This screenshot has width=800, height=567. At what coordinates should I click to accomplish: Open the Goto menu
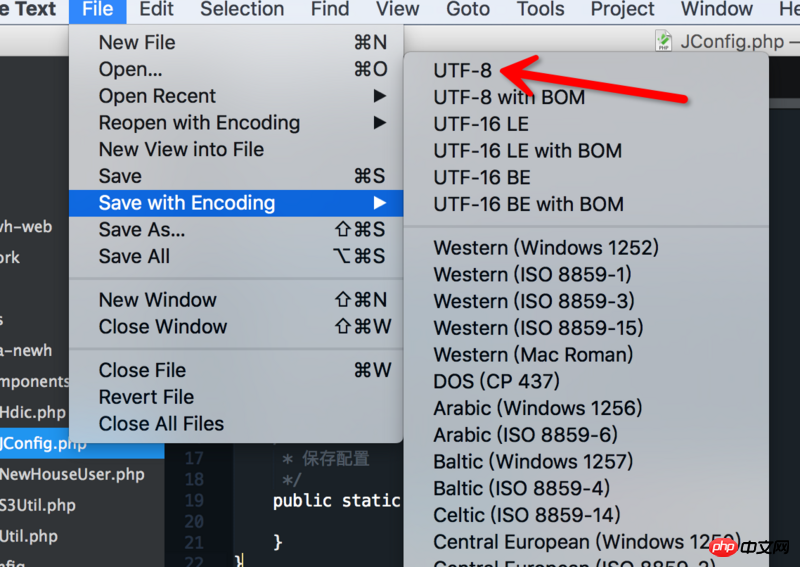[467, 10]
